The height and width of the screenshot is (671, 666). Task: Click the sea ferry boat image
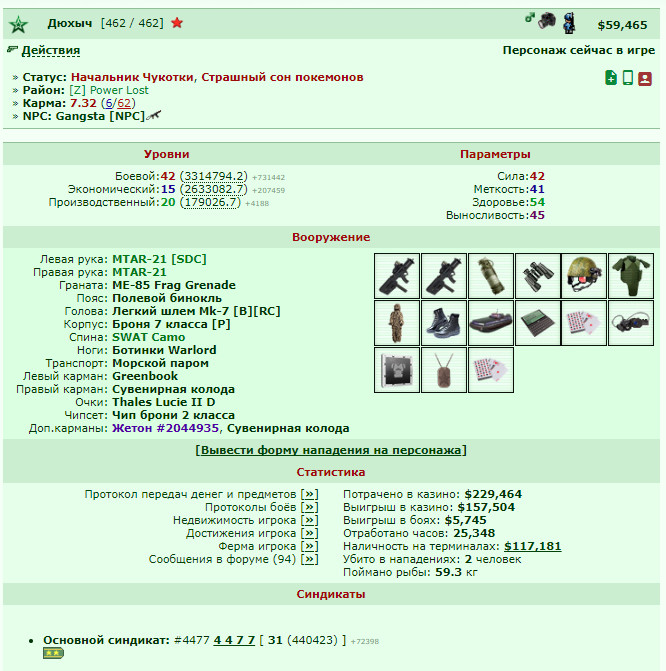[491, 323]
